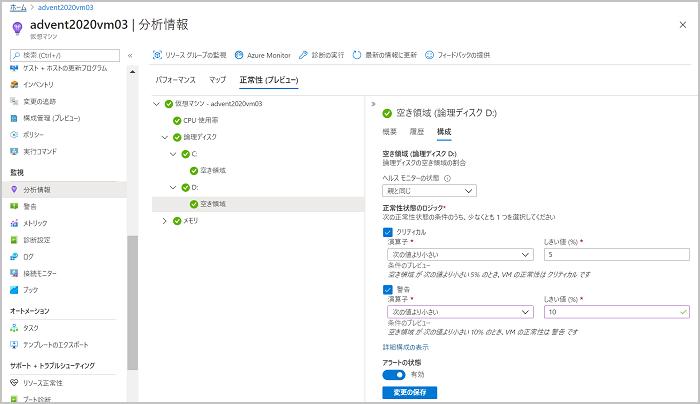Screen dimensions: 700x404
Task: Click the sidebar vertical scrollbar thumb
Action: [133, 303]
